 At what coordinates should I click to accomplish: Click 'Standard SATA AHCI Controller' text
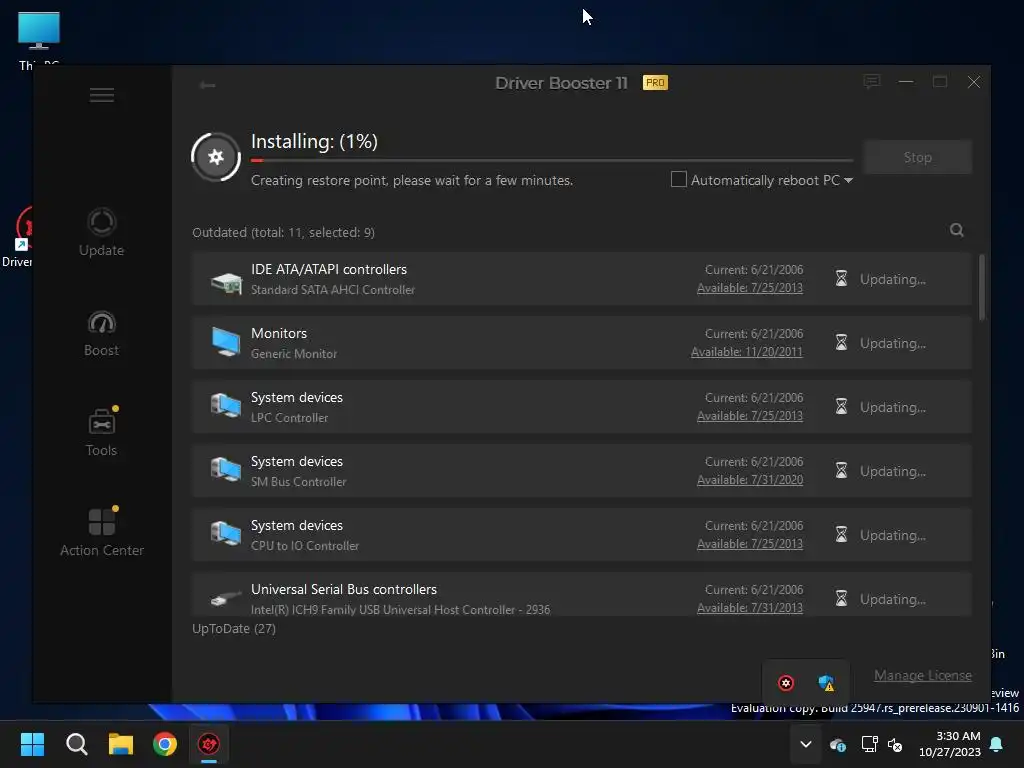click(333, 290)
